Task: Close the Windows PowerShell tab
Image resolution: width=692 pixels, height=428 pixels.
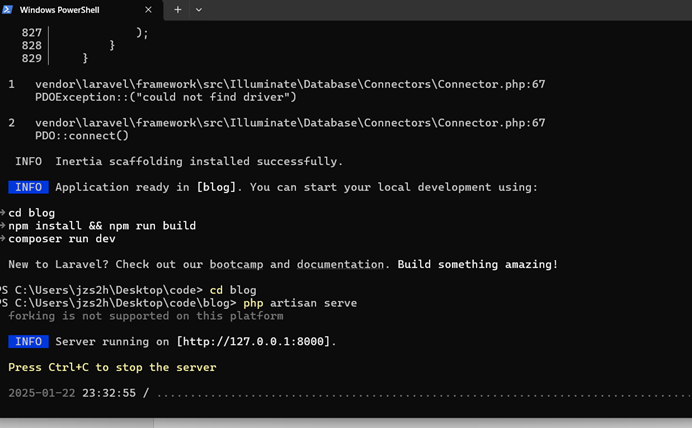Action: coord(148,10)
